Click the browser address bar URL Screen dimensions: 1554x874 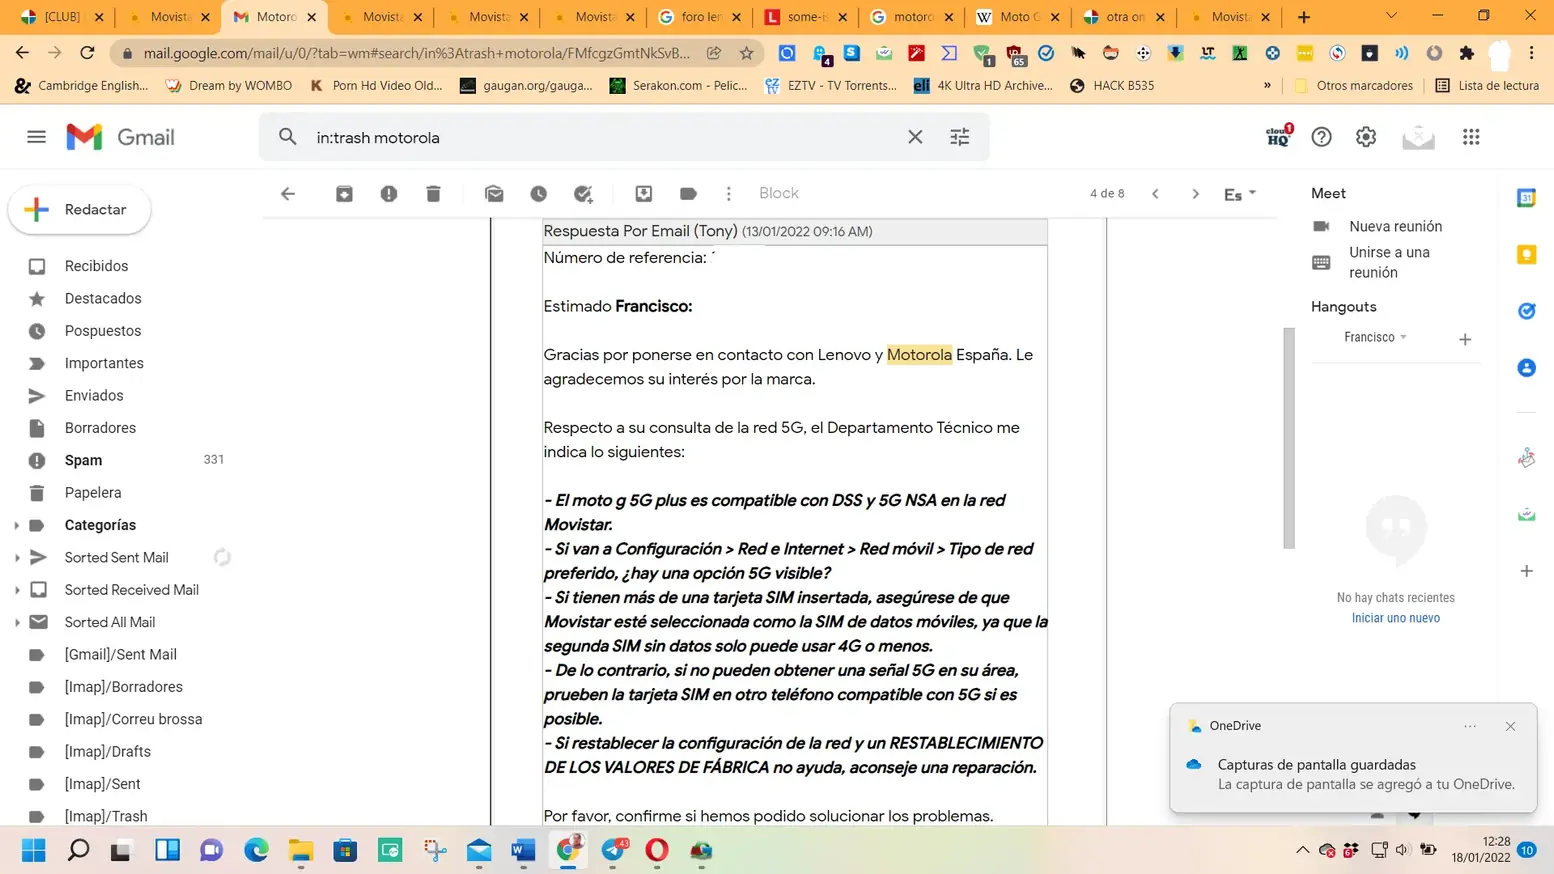[x=416, y=53]
